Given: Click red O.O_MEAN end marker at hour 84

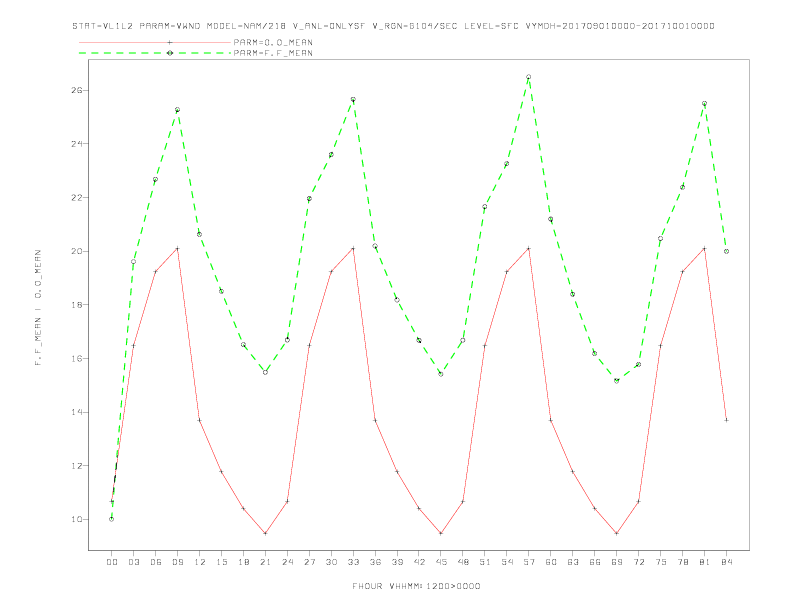Looking at the screenshot, I should coord(726,420).
